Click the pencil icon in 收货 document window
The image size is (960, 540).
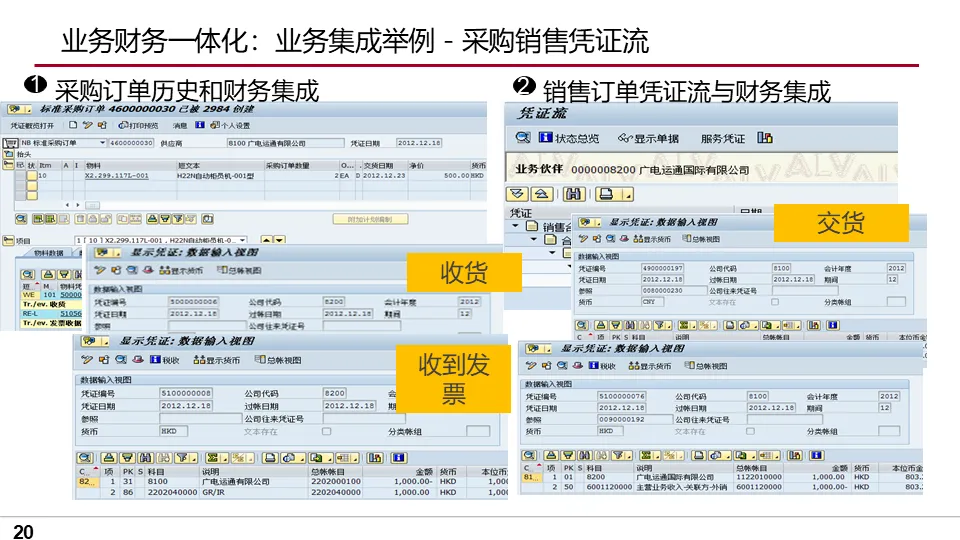point(99,270)
